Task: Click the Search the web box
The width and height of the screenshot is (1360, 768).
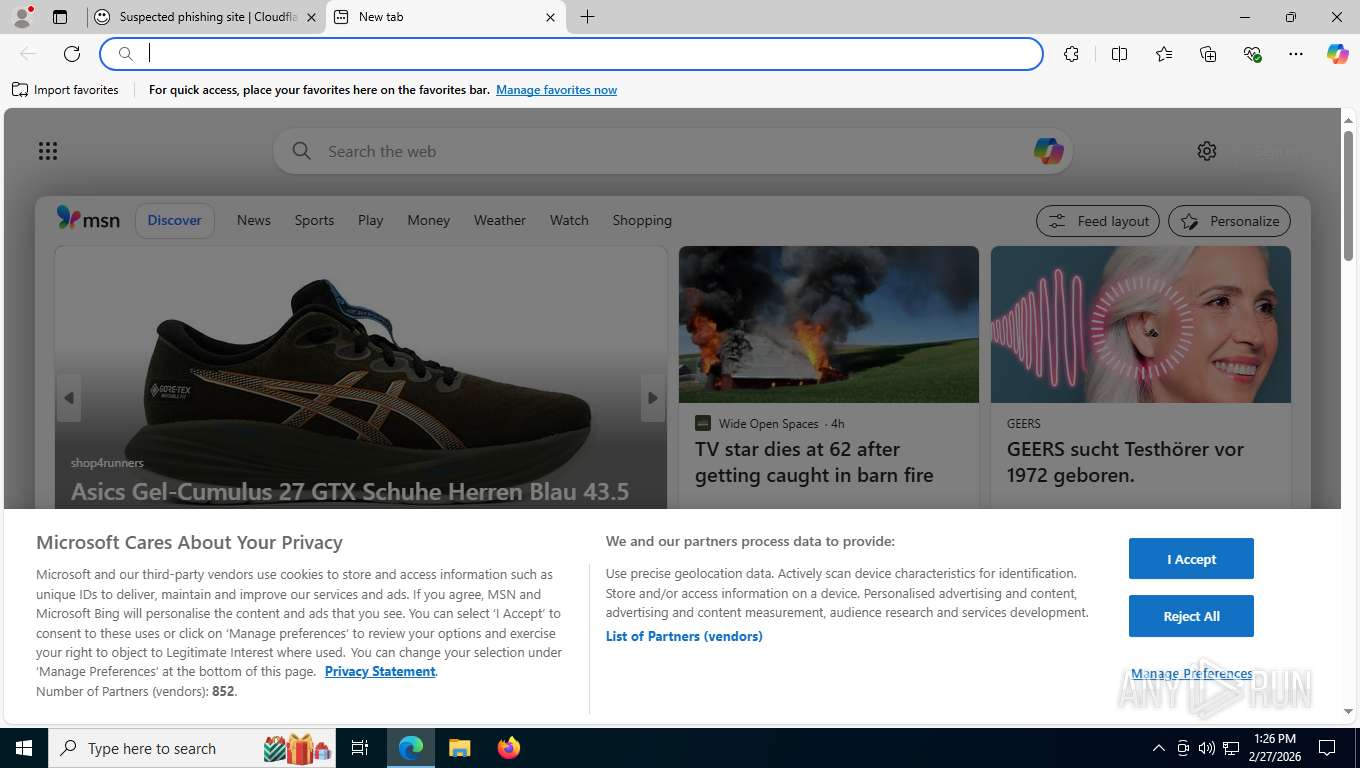Action: 672,151
